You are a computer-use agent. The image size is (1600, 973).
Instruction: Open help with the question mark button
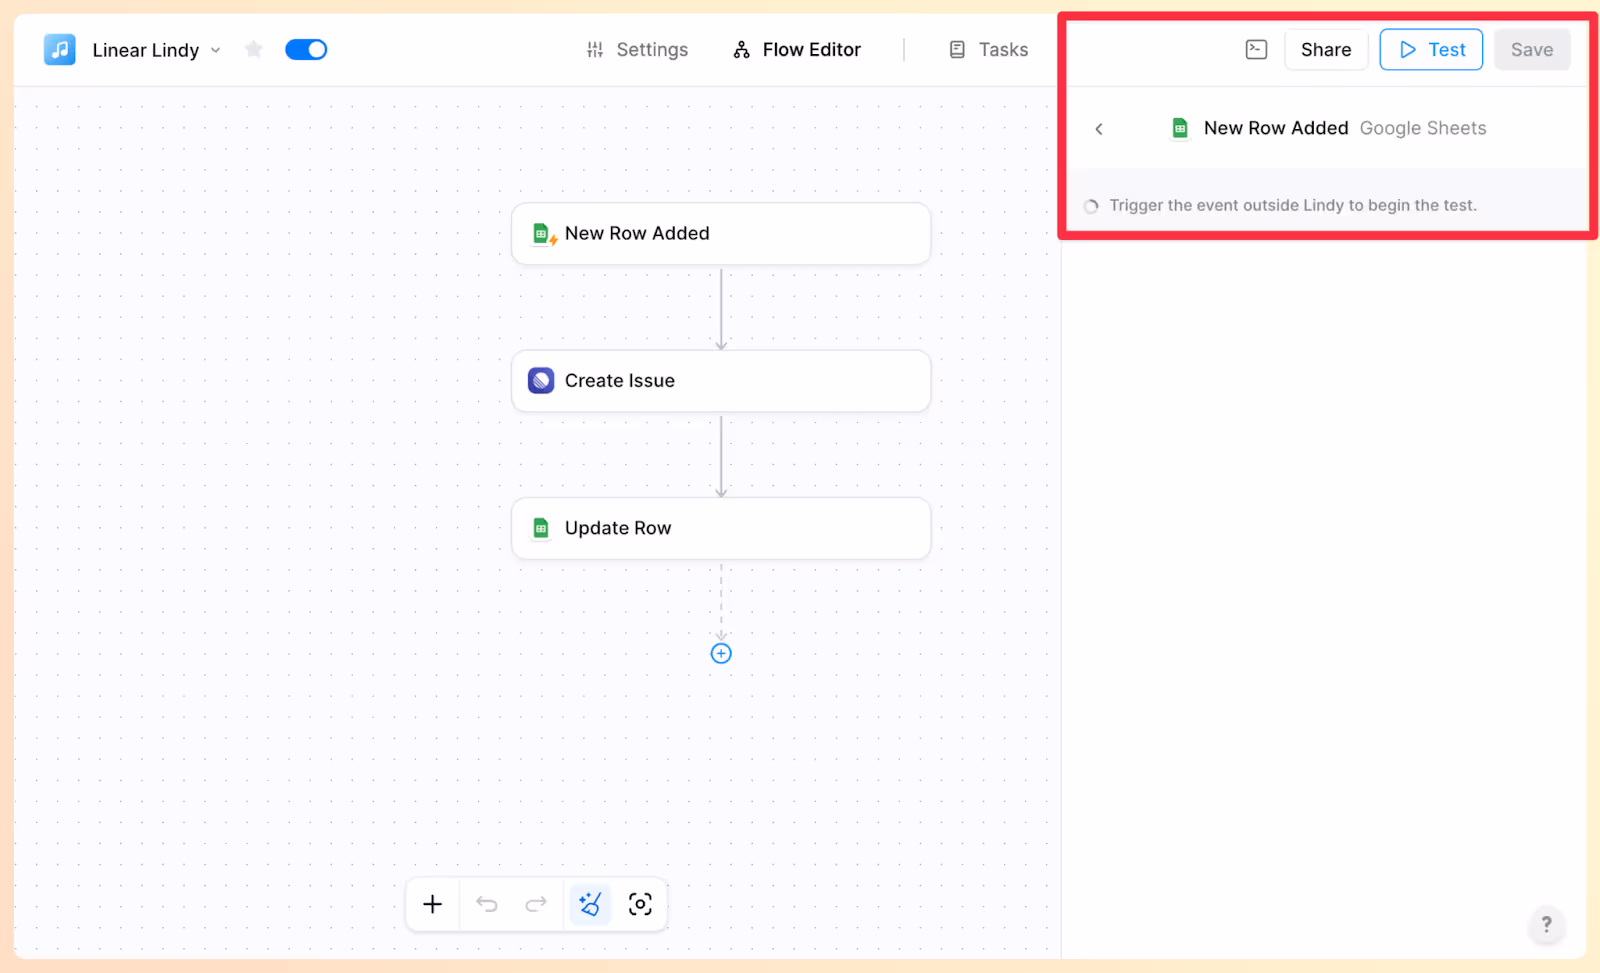click(1546, 924)
